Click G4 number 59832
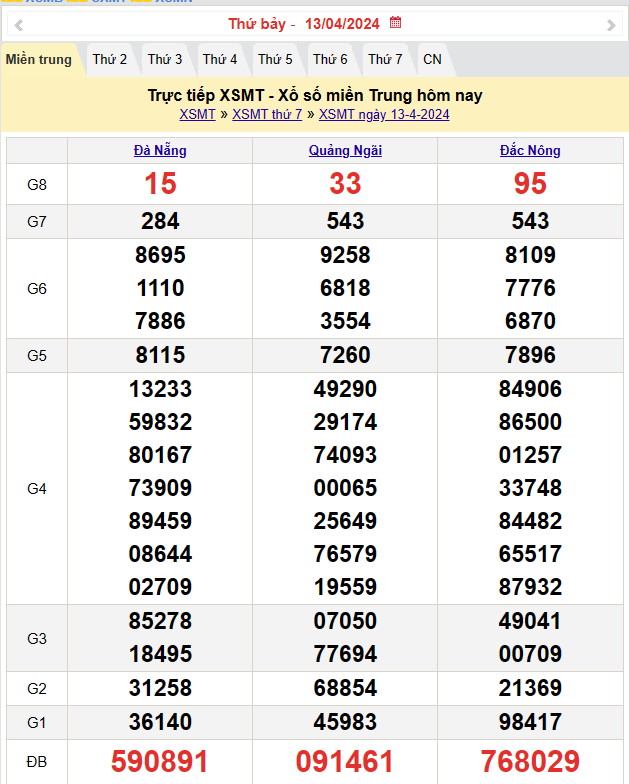The width and height of the screenshot is (629, 784). point(160,422)
